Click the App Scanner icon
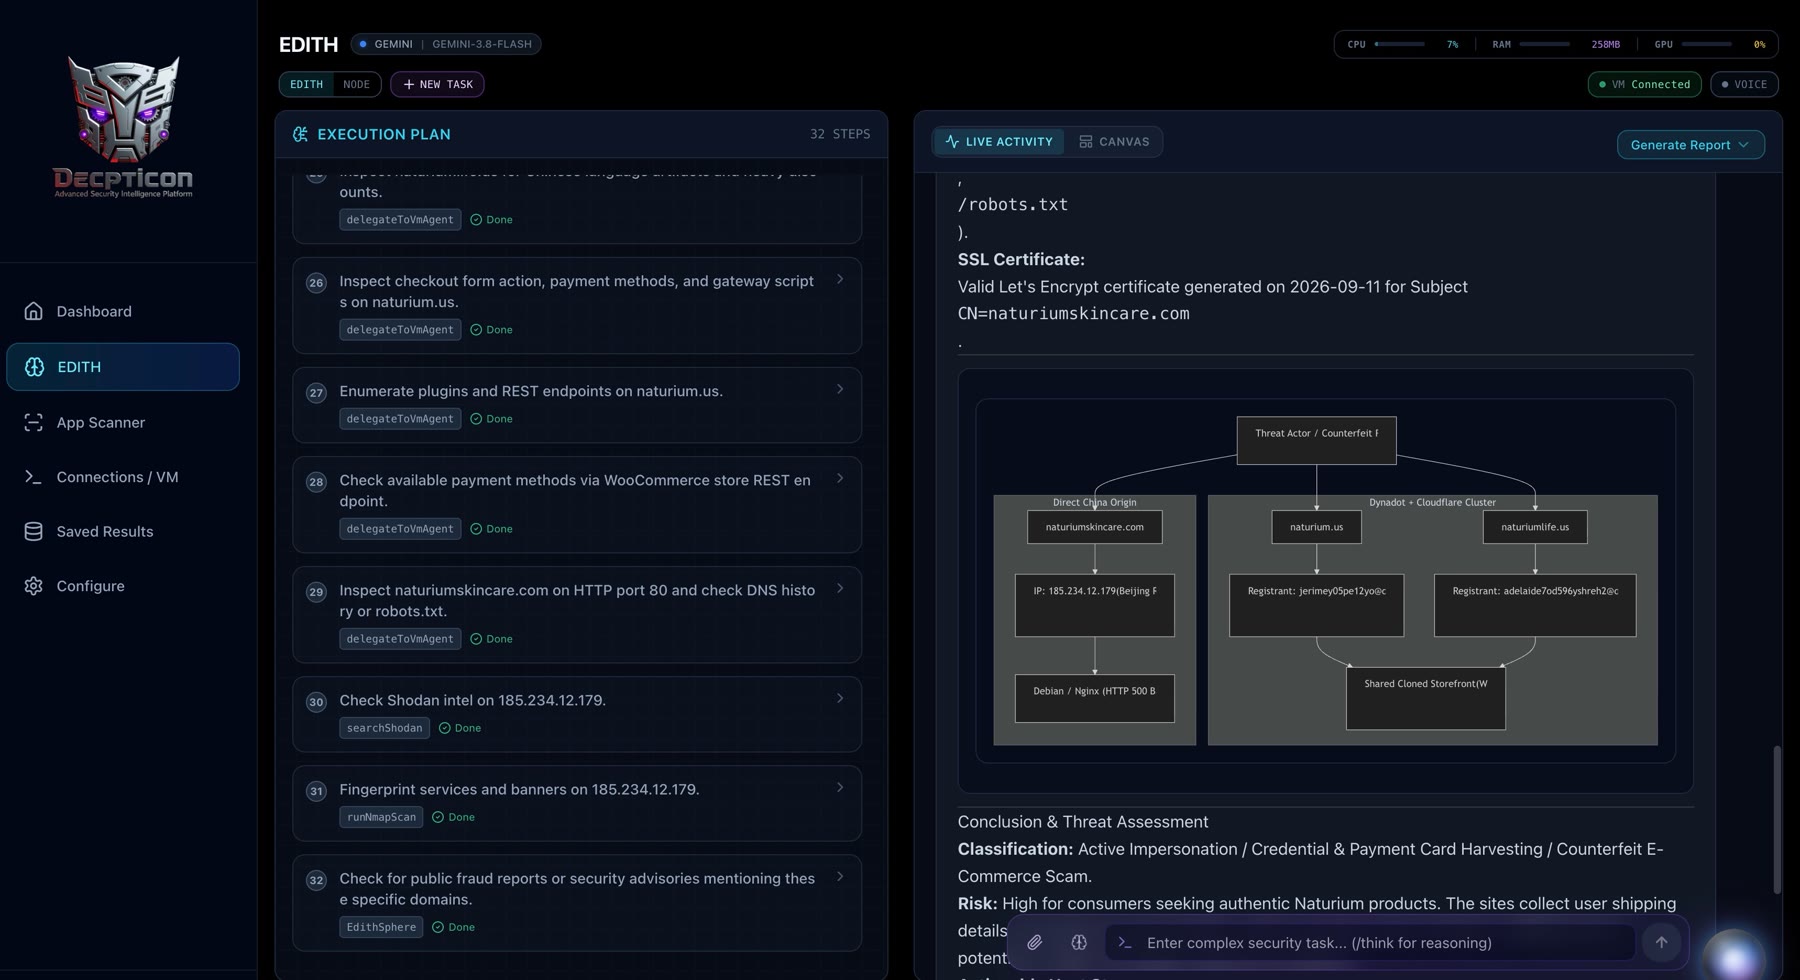1800x980 pixels. tap(33, 422)
